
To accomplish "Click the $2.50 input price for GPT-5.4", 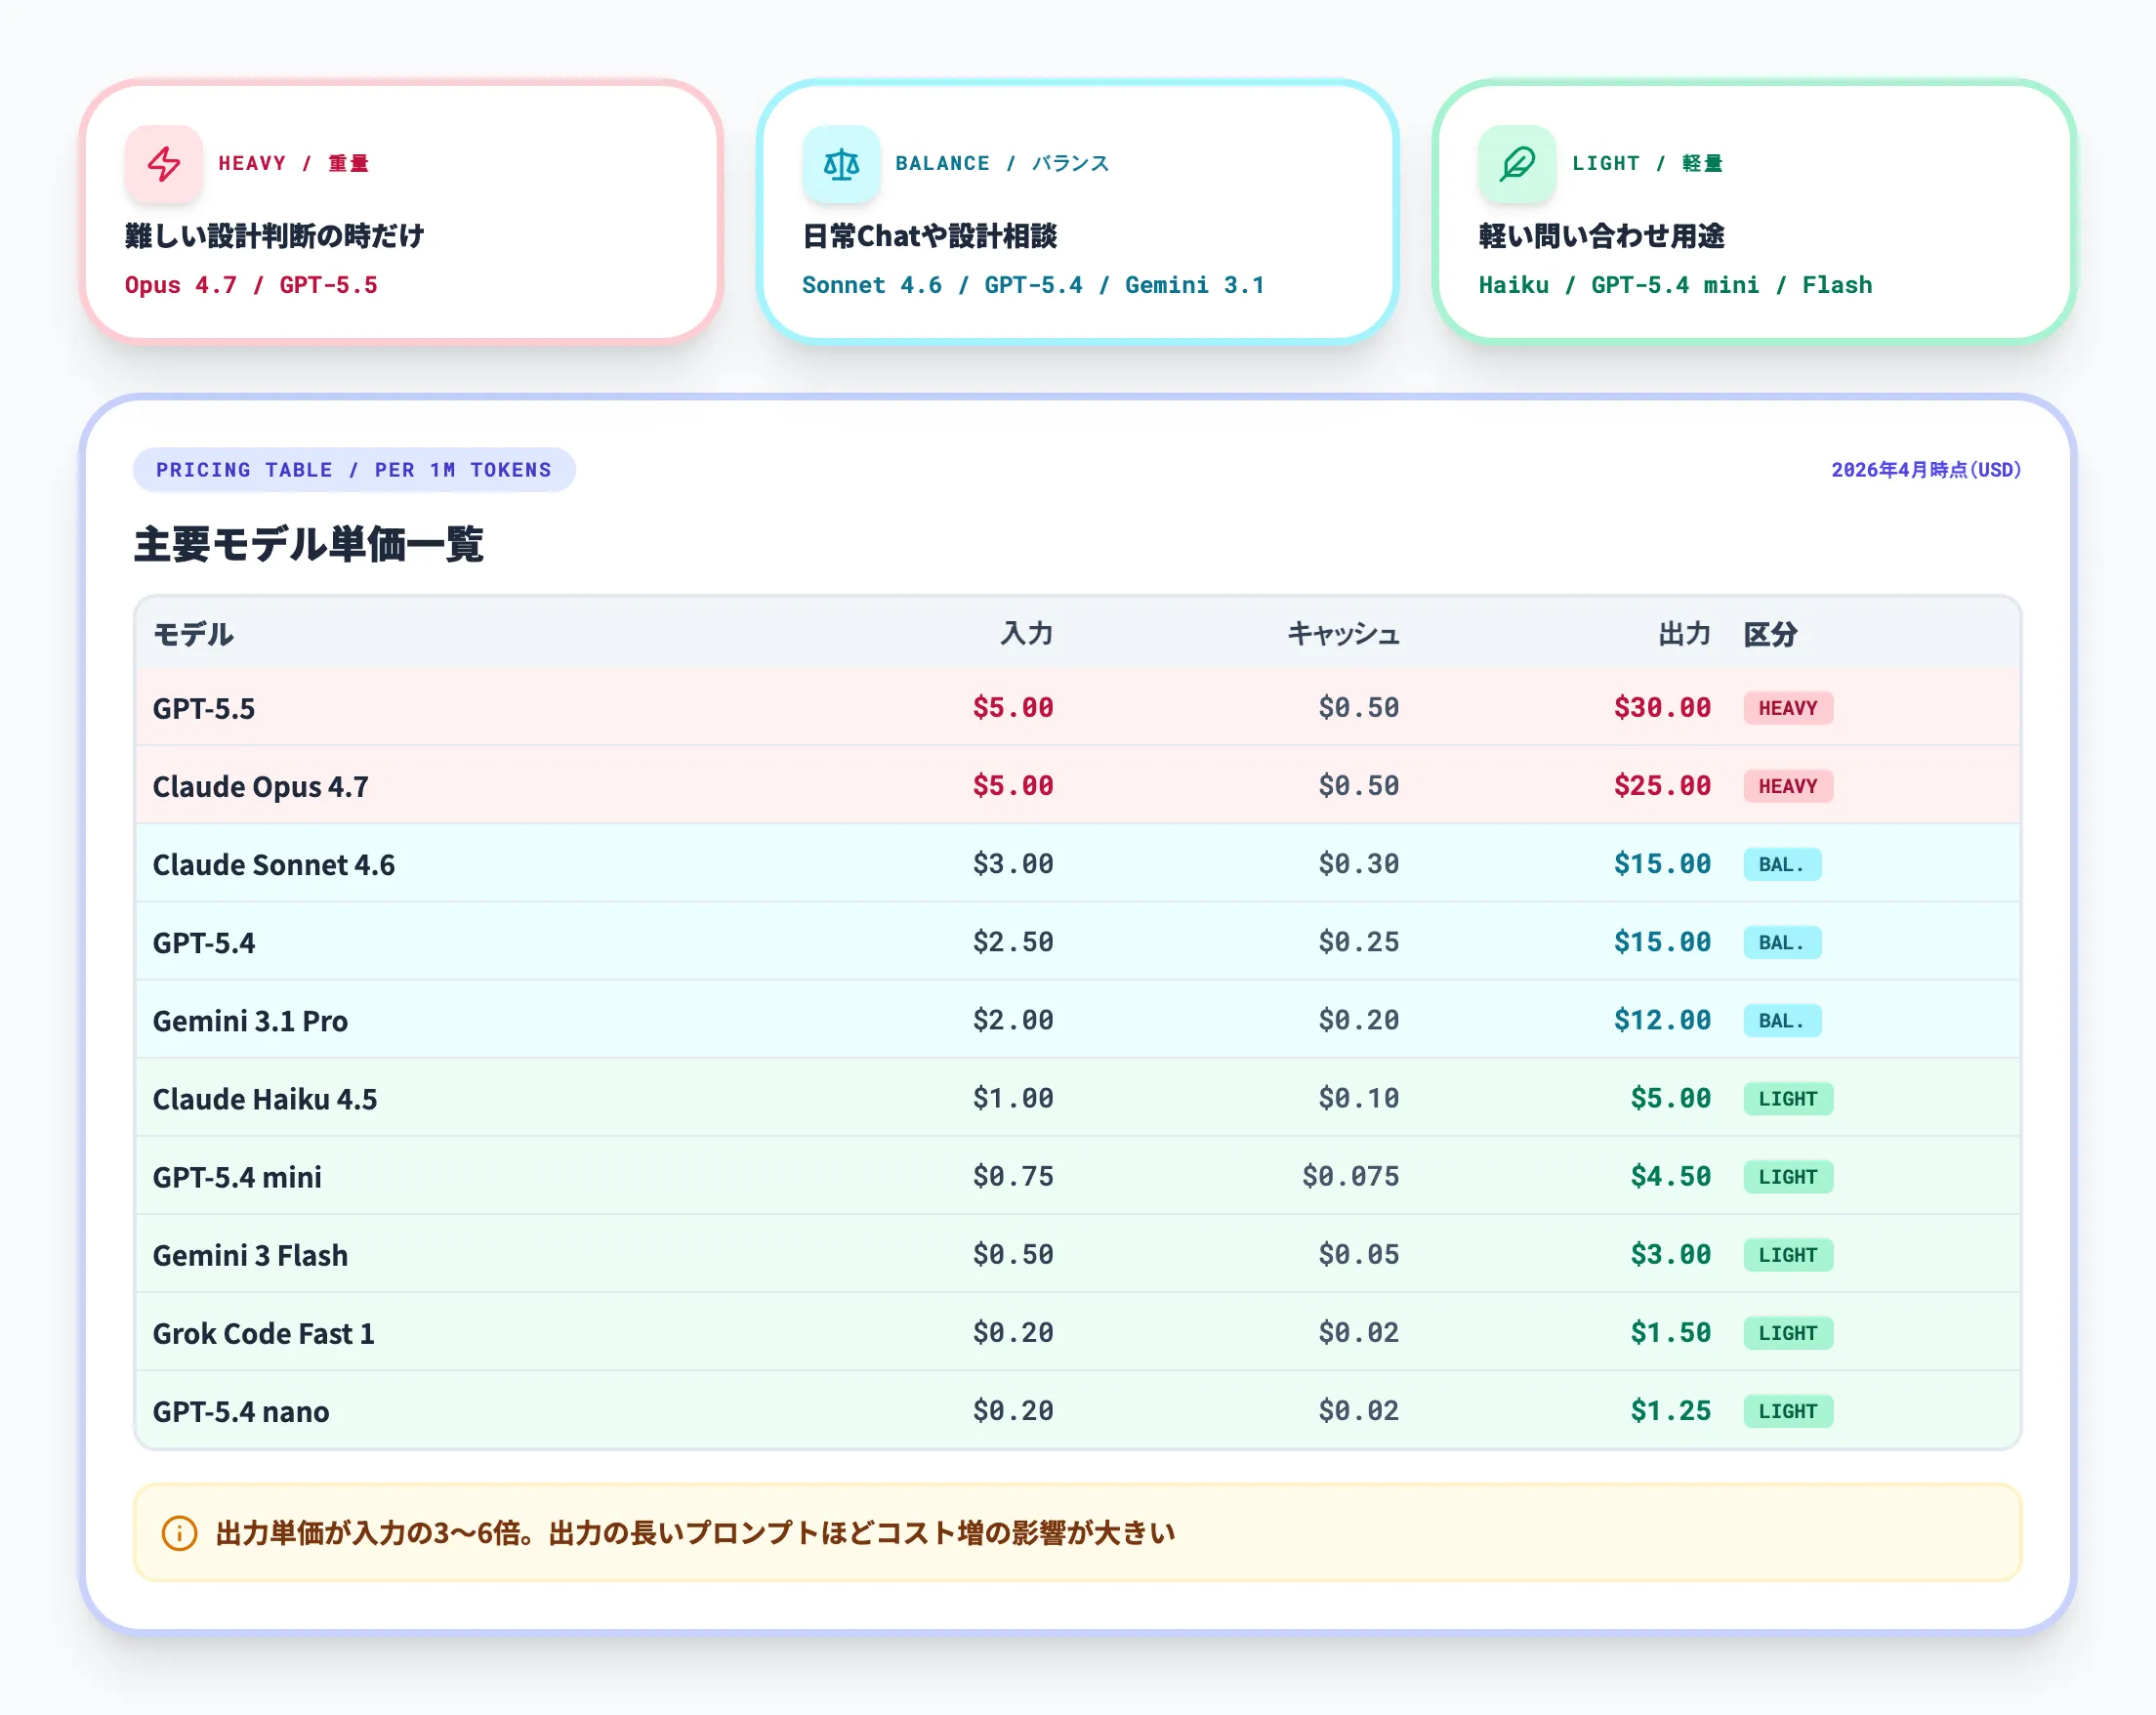I will (x=1013, y=942).
